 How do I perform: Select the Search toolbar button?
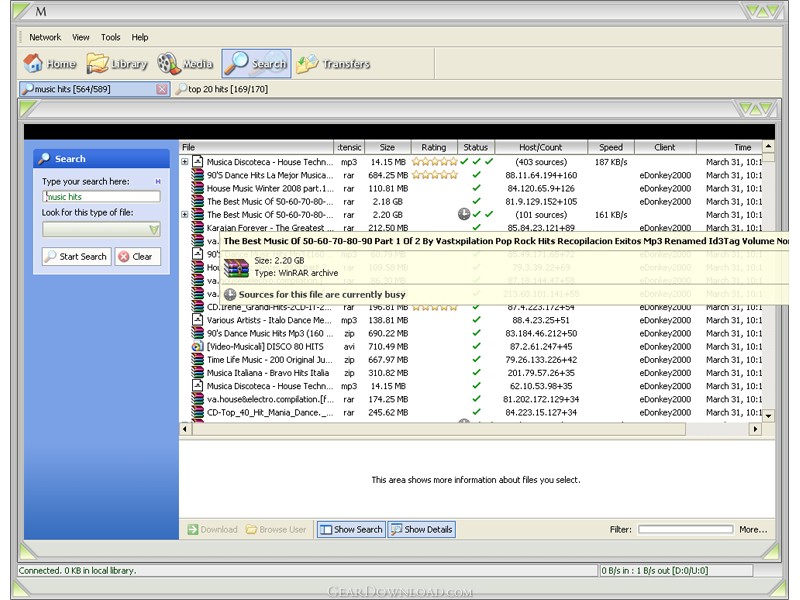(256, 64)
